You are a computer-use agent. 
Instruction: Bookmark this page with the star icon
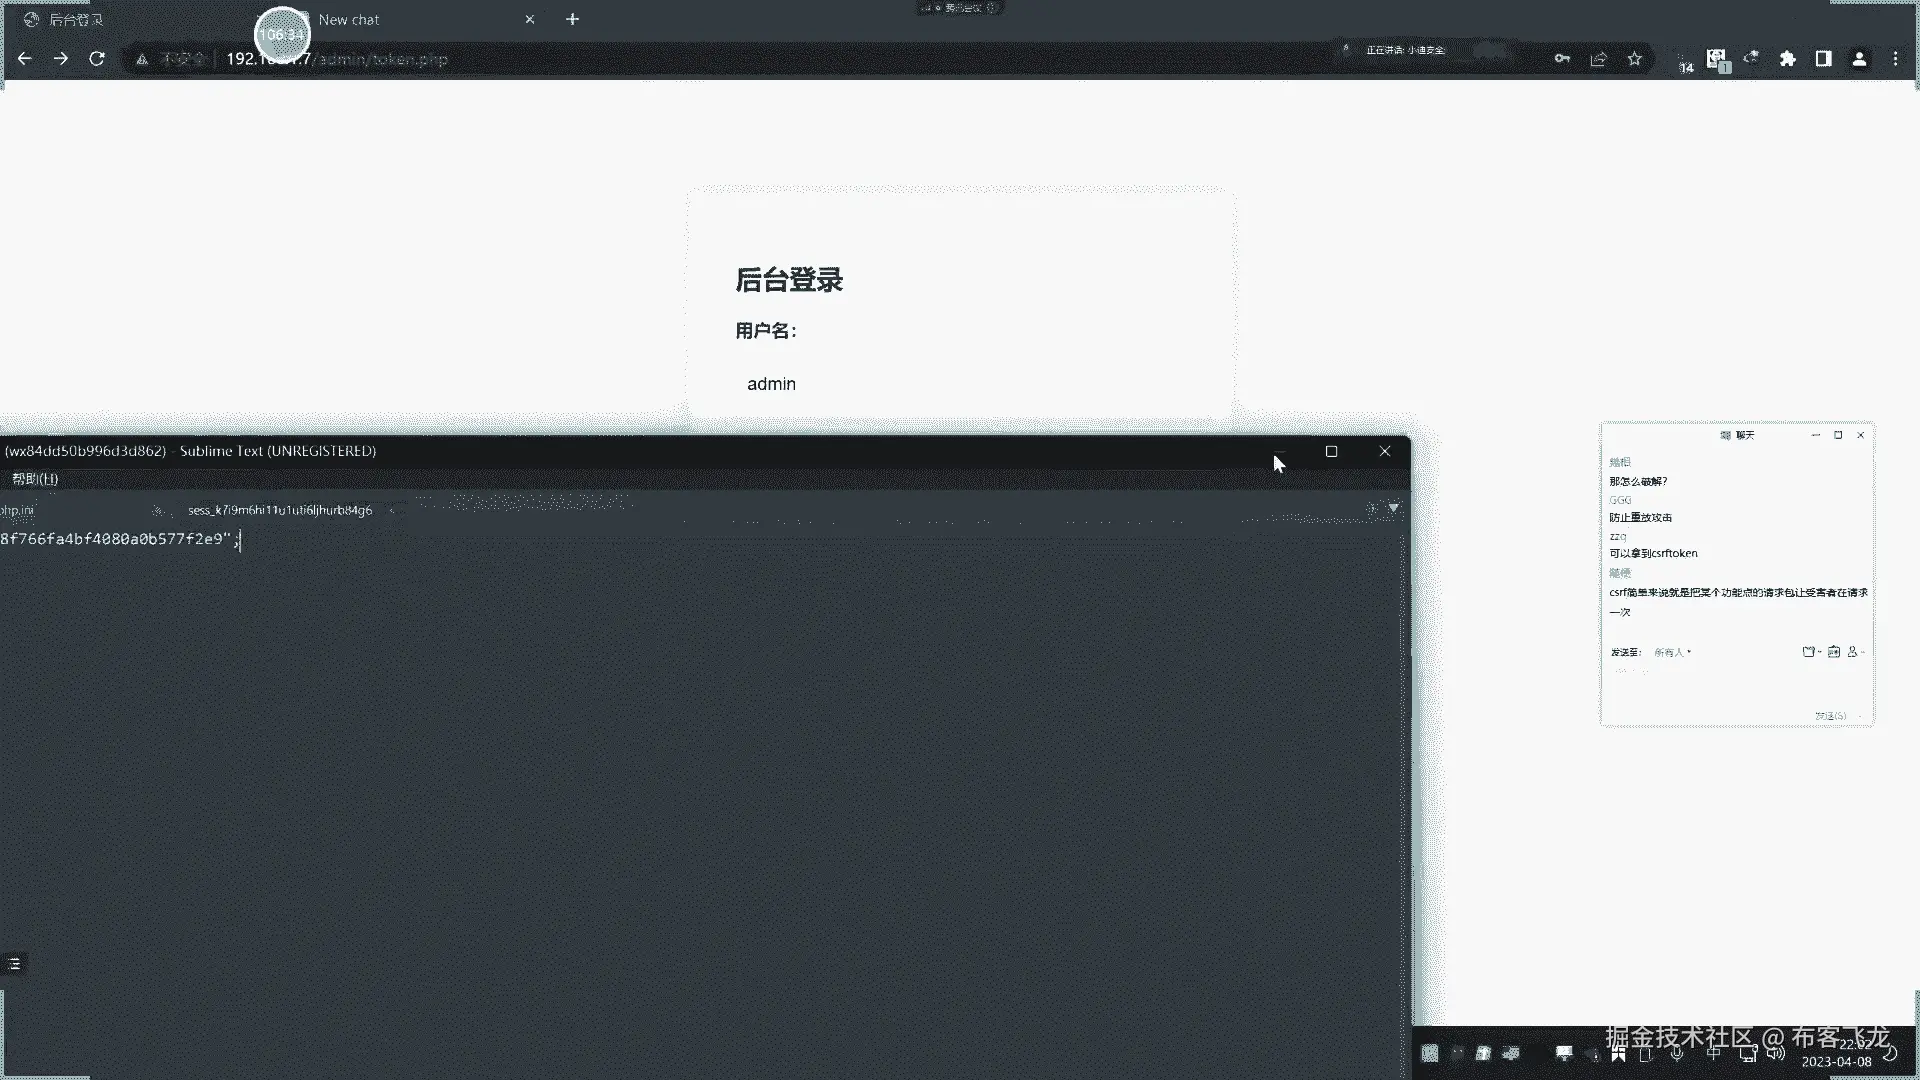point(1635,59)
